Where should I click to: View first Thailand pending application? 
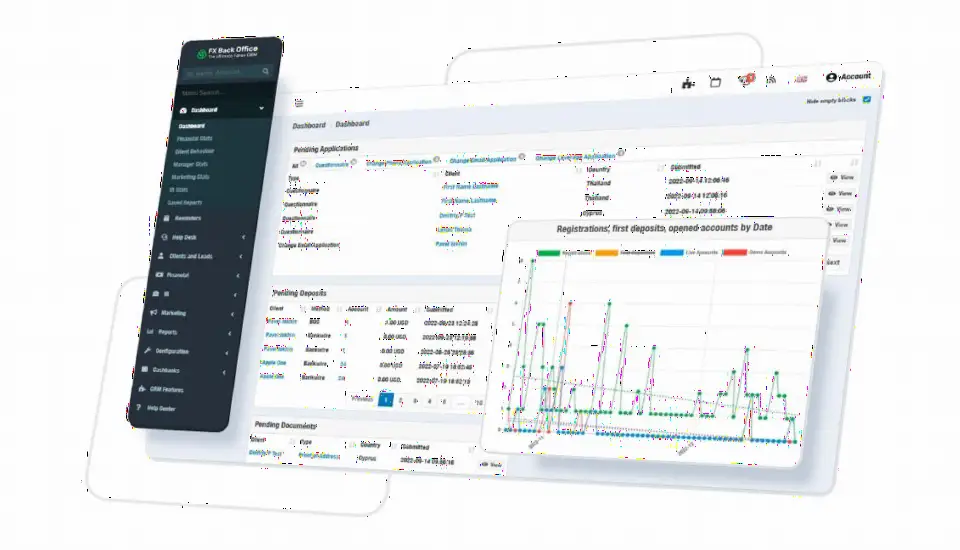click(x=842, y=178)
